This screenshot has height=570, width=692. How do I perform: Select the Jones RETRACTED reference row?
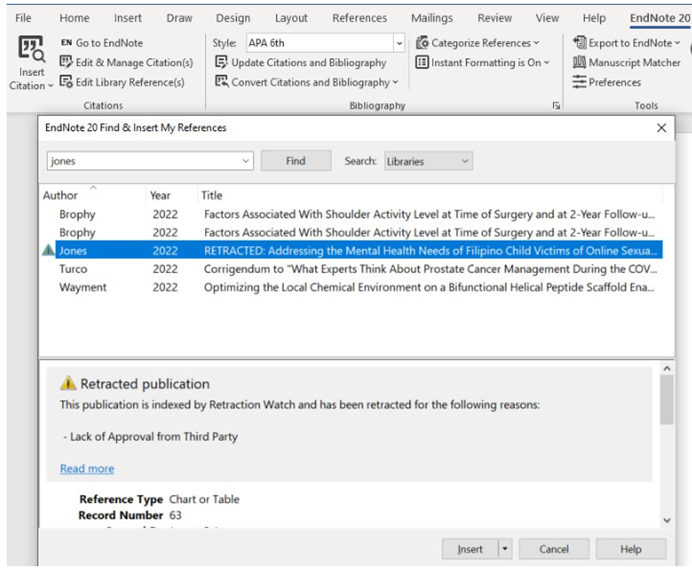click(x=358, y=251)
